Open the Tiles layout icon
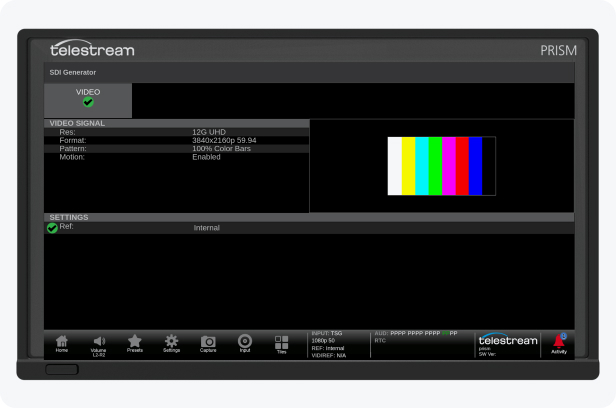The image size is (616, 408). (281, 345)
